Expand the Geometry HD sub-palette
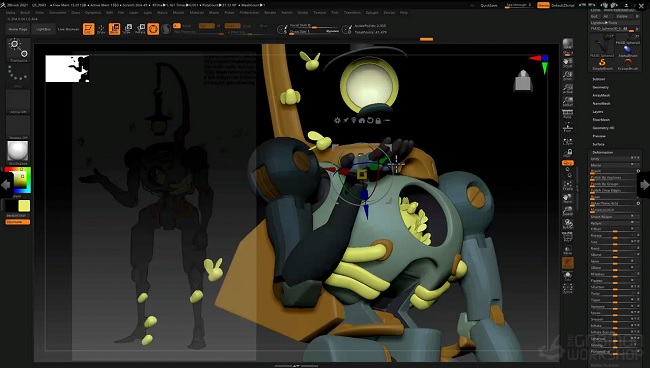This screenshot has height=368, width=650. (x=603, y=128)
